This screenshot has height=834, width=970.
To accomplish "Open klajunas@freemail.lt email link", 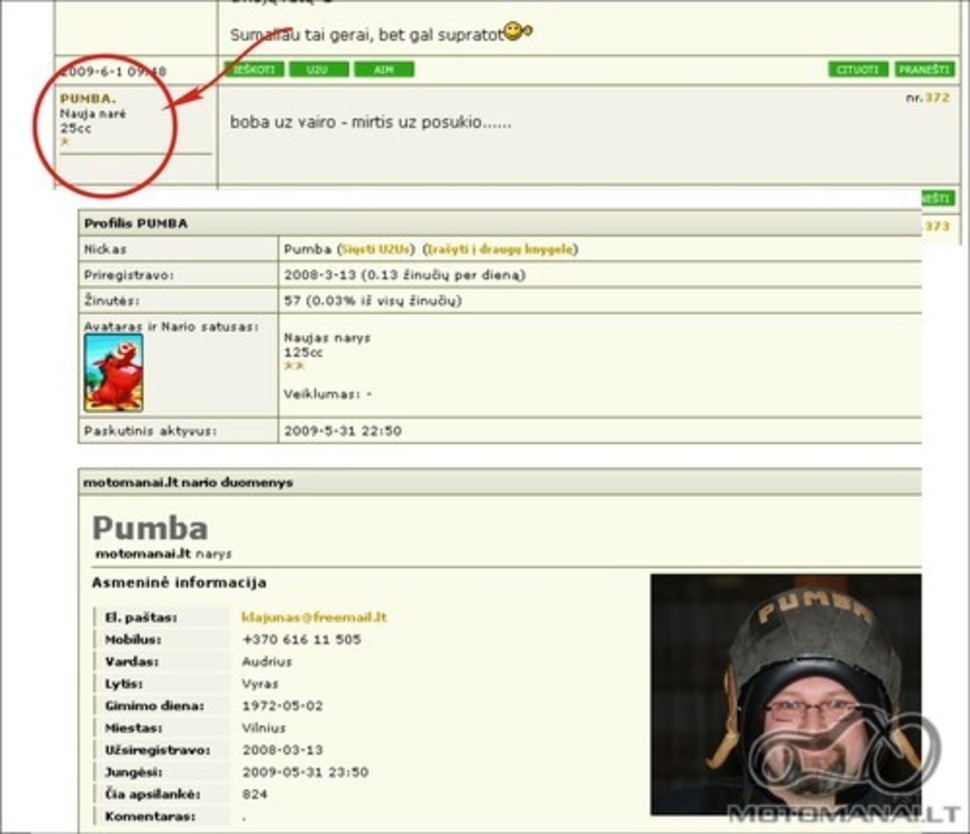I will tap(314, 617).
